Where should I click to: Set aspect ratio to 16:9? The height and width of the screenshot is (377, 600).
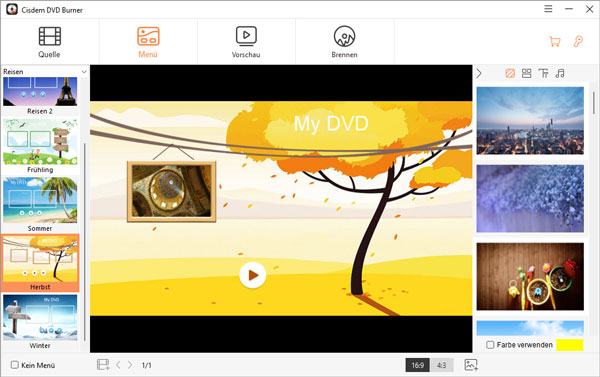pos(417,365)
